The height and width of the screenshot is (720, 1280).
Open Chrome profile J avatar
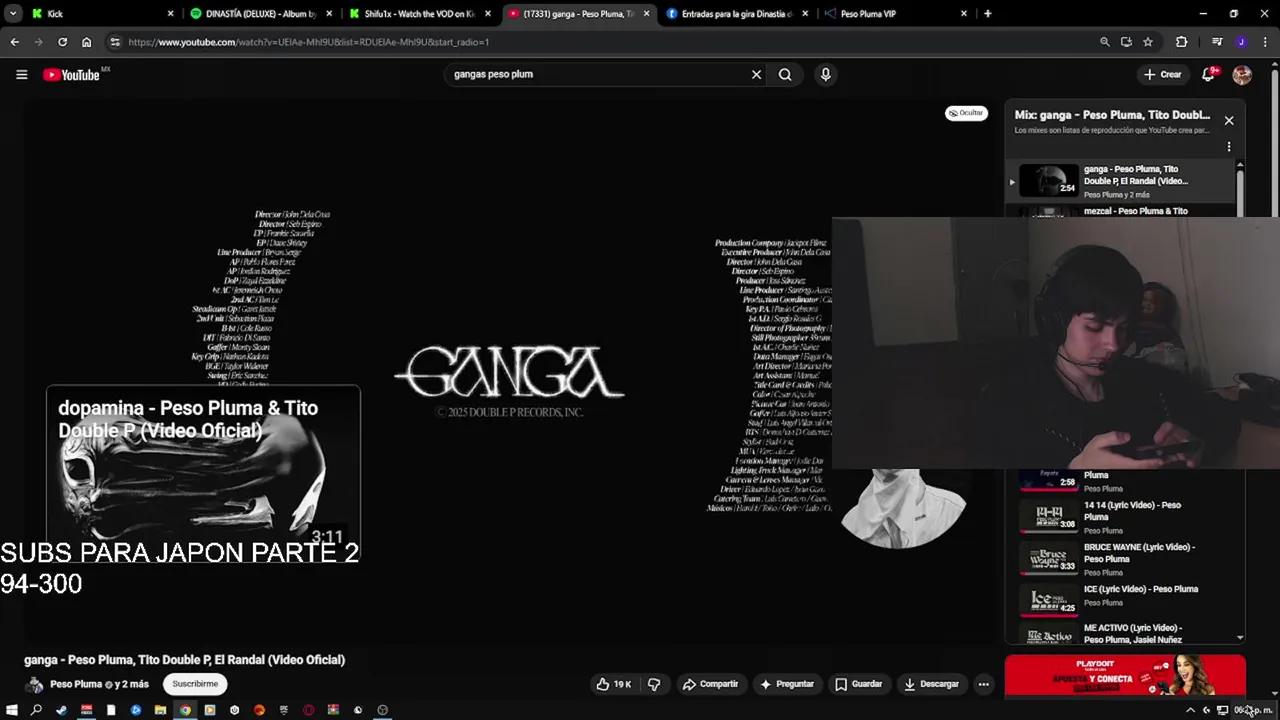click(1241, 42)
